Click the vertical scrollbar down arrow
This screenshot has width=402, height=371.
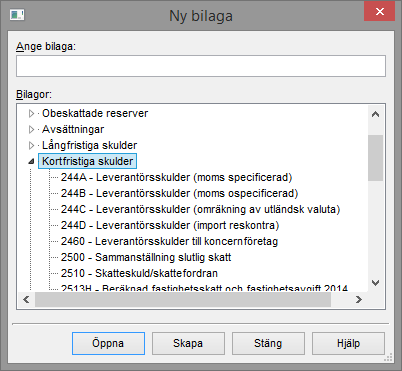point(375,283)
